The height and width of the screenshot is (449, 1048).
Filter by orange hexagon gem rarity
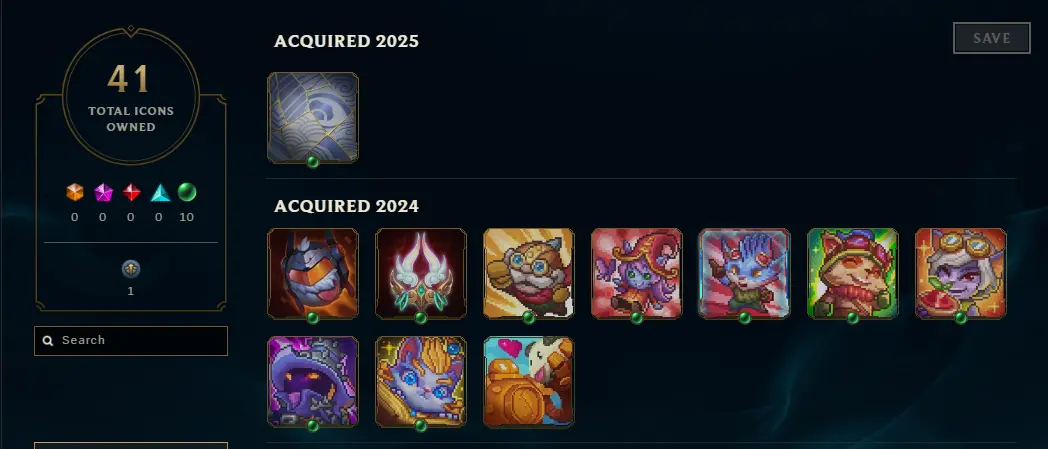point(75,193)
